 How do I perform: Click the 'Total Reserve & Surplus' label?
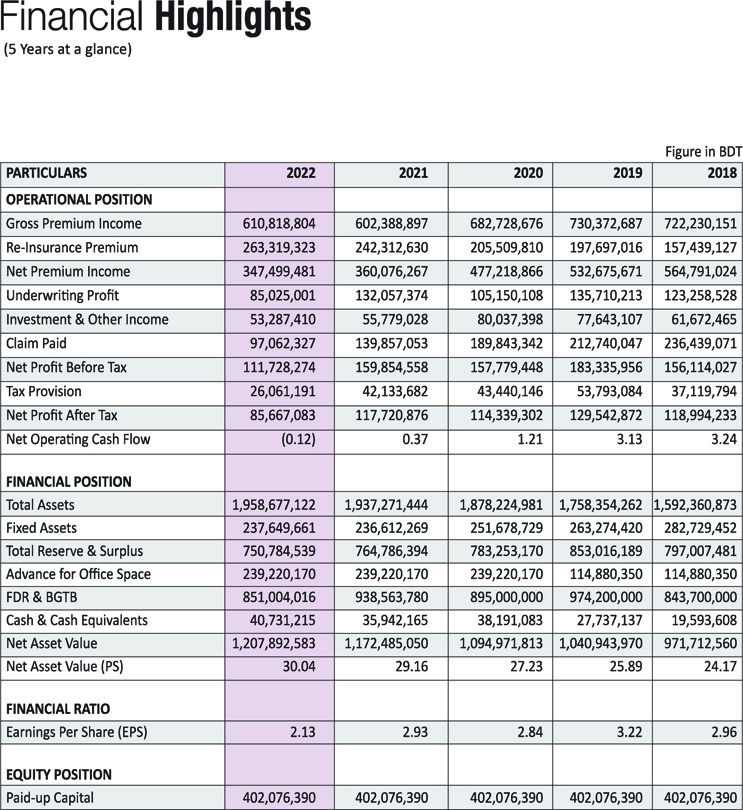(74, 551)
